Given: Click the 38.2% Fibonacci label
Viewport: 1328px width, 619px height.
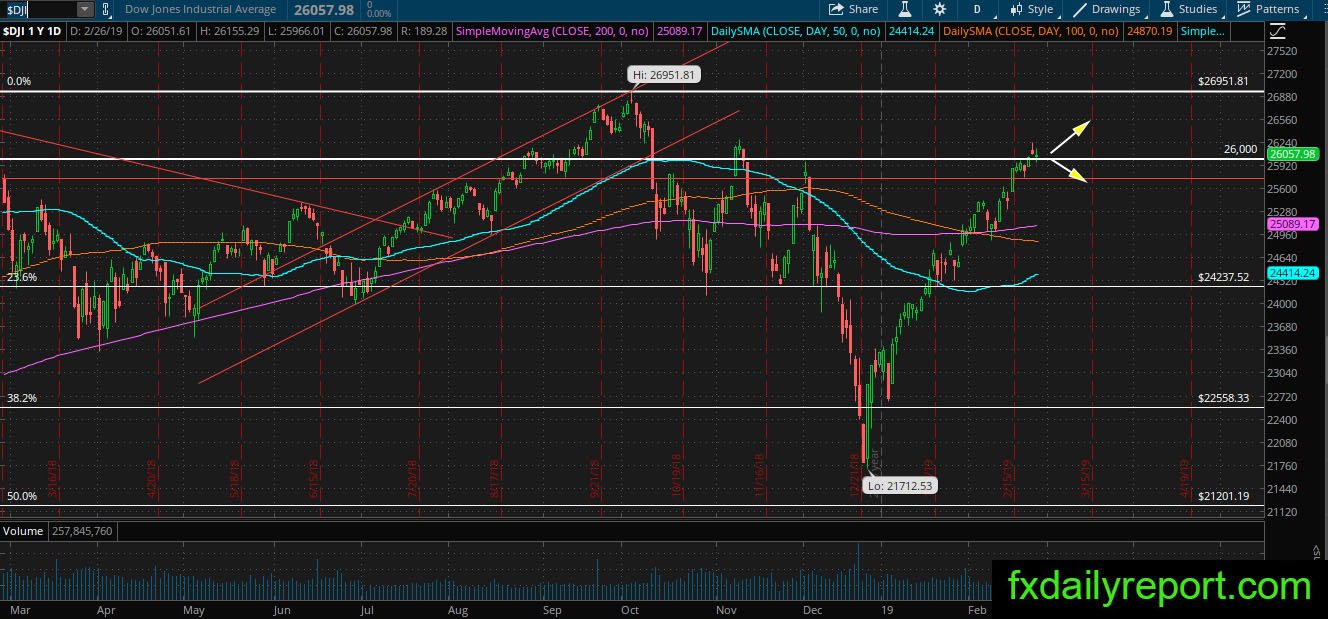Looking at the screenshot, I should (x=22, y=397).
